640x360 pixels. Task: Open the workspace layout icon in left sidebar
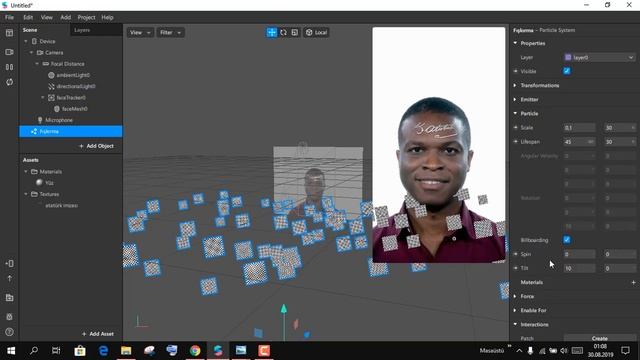pyautogui.click(x=9, y=33)
